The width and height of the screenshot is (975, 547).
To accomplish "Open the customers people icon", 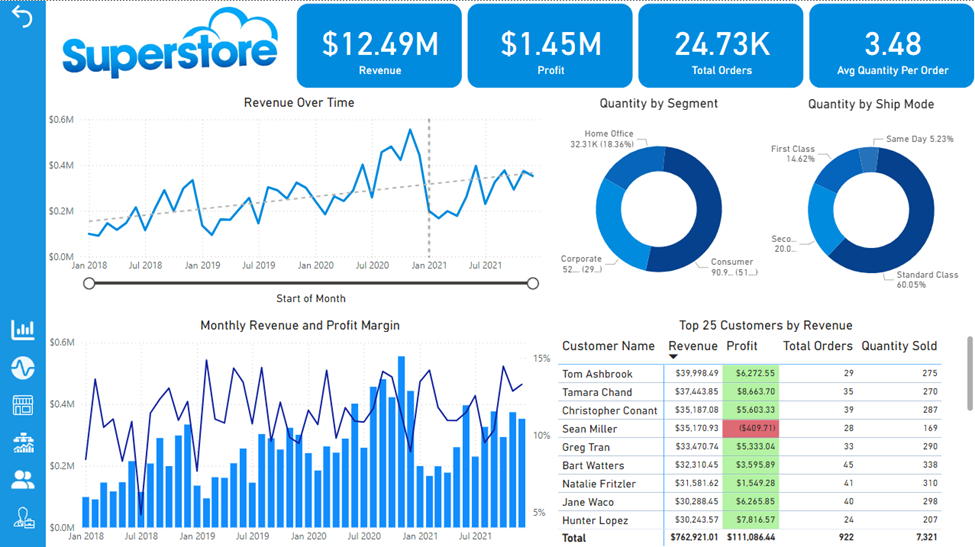I will [22, 480].
